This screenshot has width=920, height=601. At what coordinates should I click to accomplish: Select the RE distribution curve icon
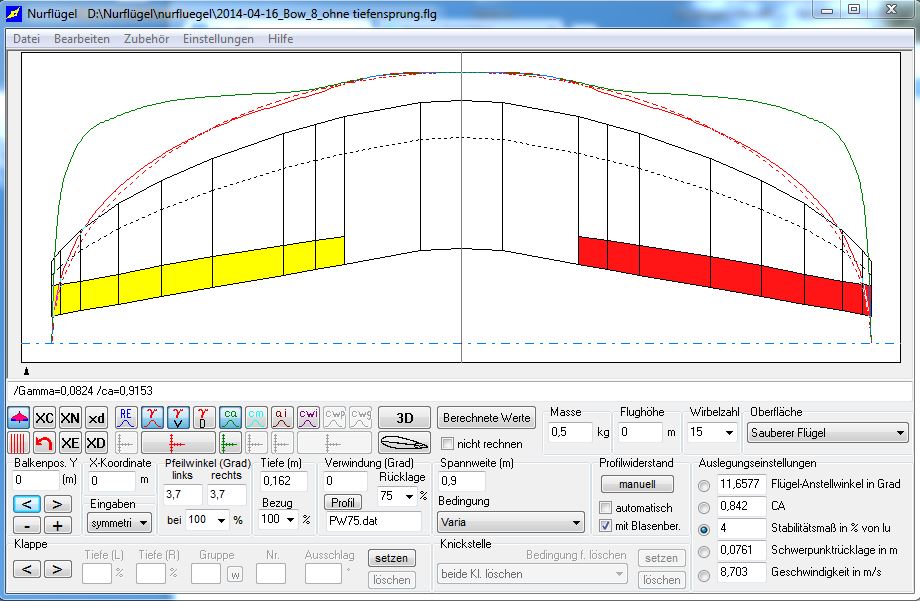pyautogui.click(x=126, y=417)
